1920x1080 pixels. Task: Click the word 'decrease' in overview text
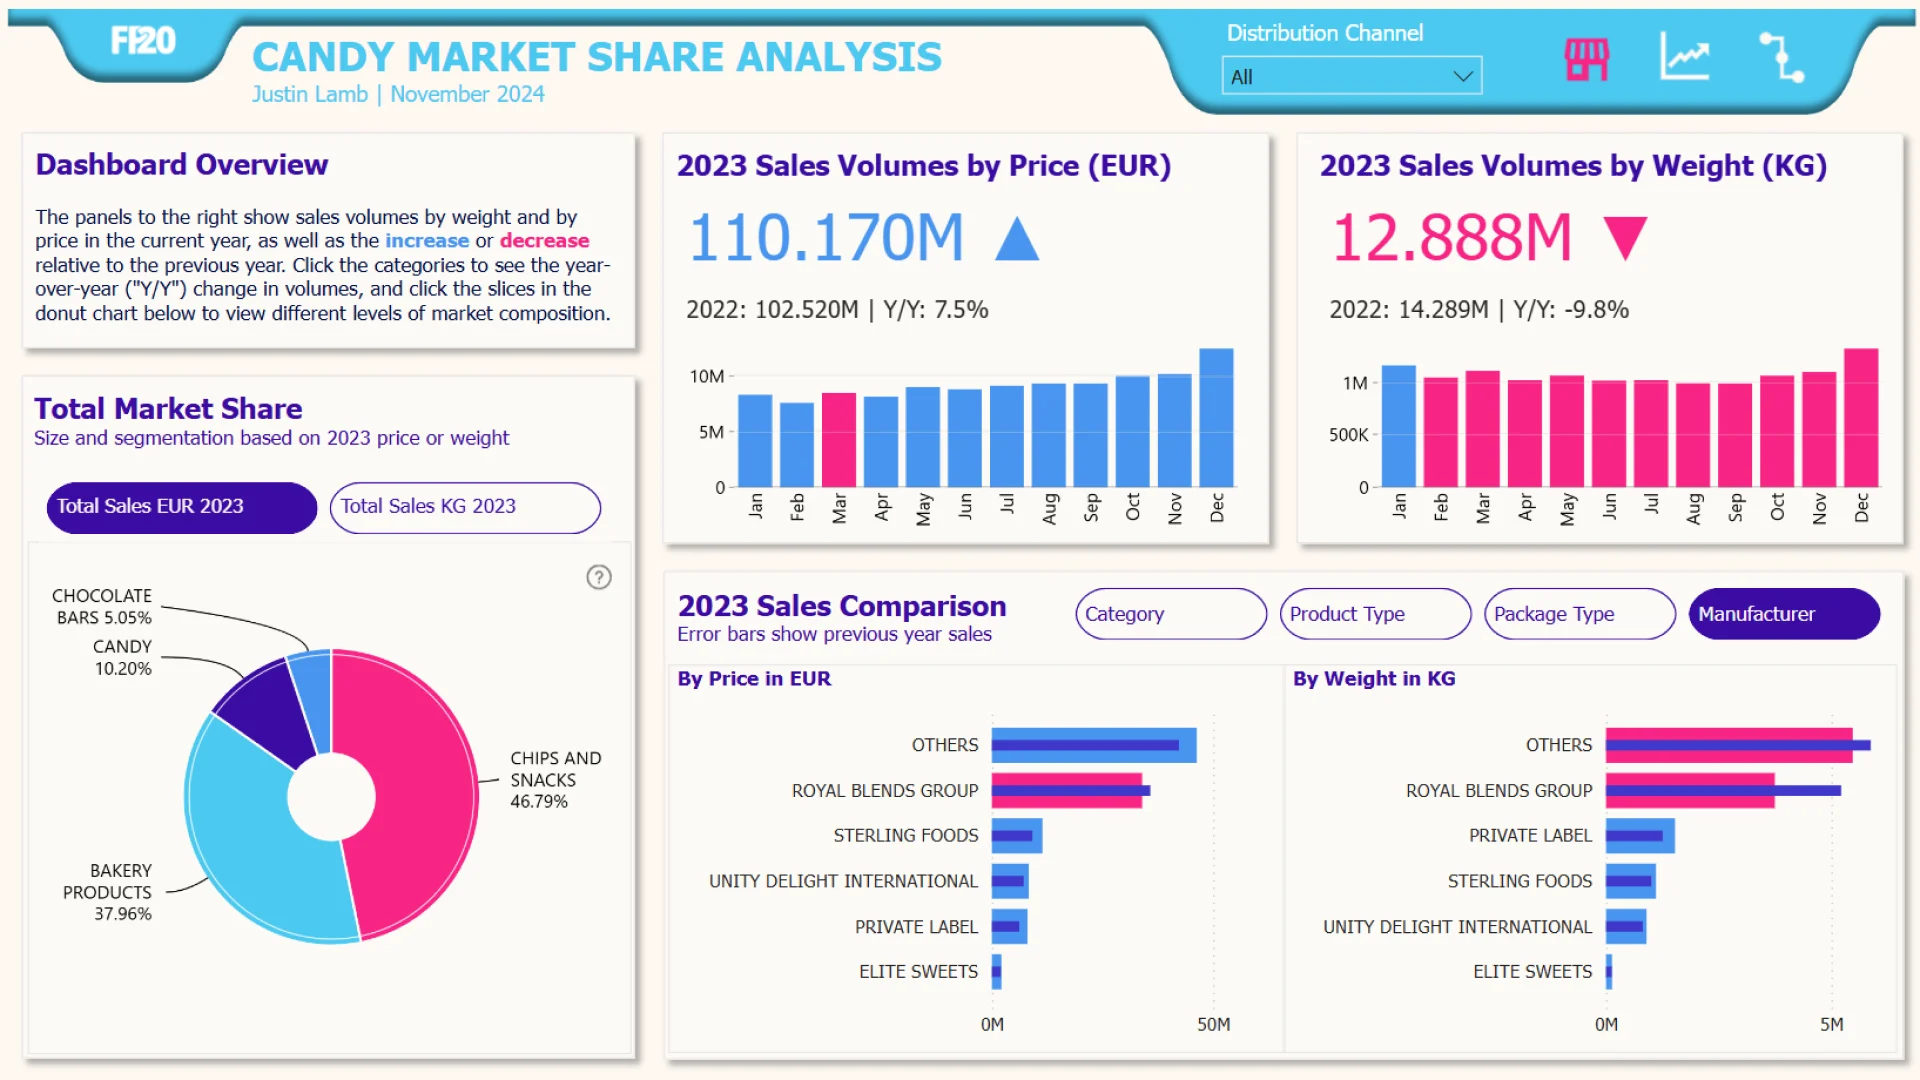pos(545,241)
